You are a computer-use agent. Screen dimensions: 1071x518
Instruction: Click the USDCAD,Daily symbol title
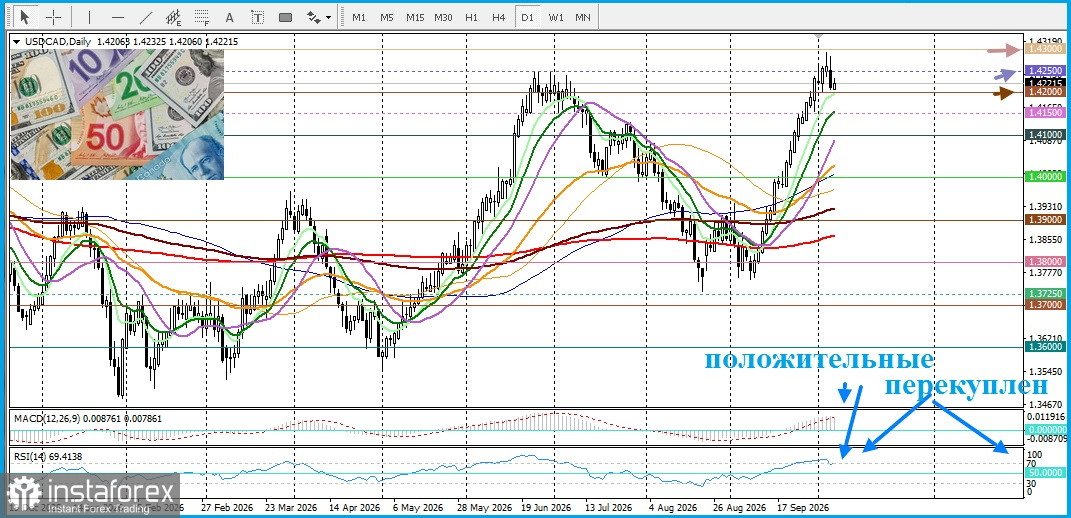[x=57, y=41]
